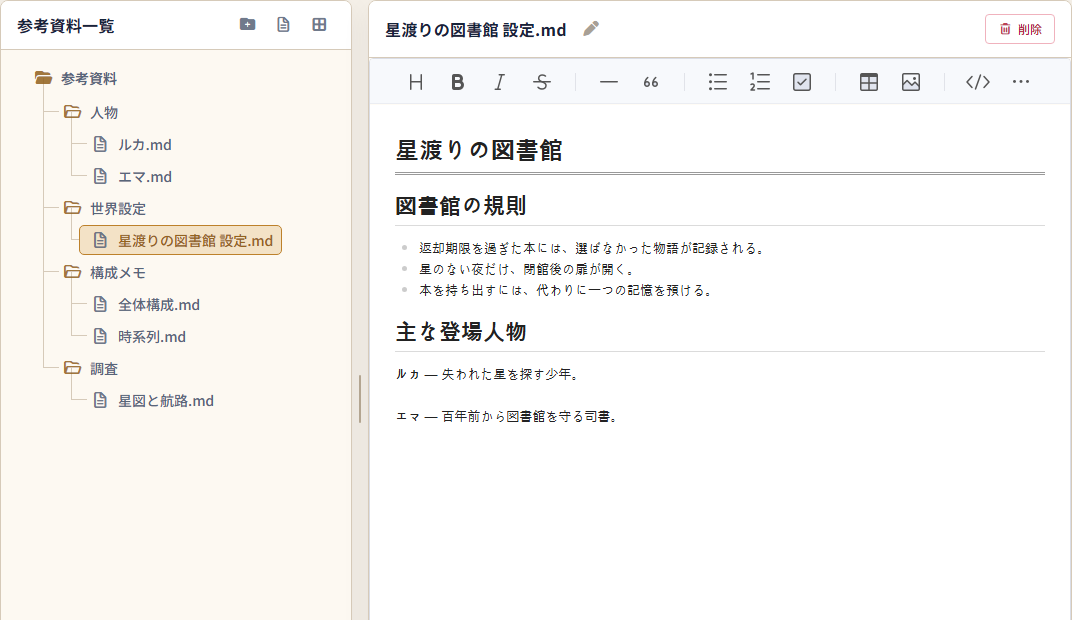Insert a task checkbox list
Image resolution: width=1072 pixels, height=620 pixels.
tap(801, 82)
